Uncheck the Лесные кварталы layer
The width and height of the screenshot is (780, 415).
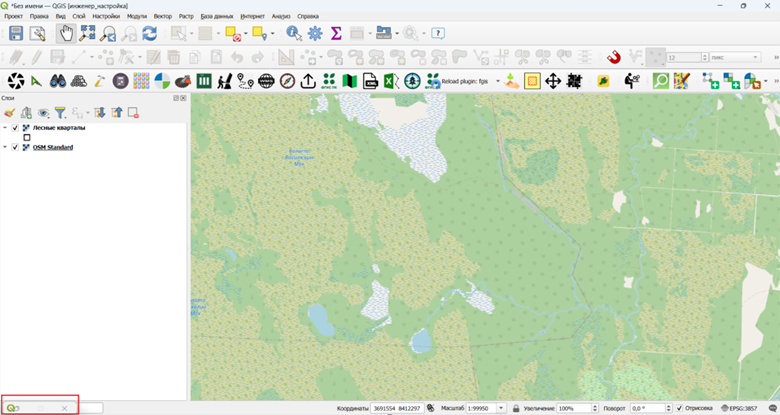15,128
